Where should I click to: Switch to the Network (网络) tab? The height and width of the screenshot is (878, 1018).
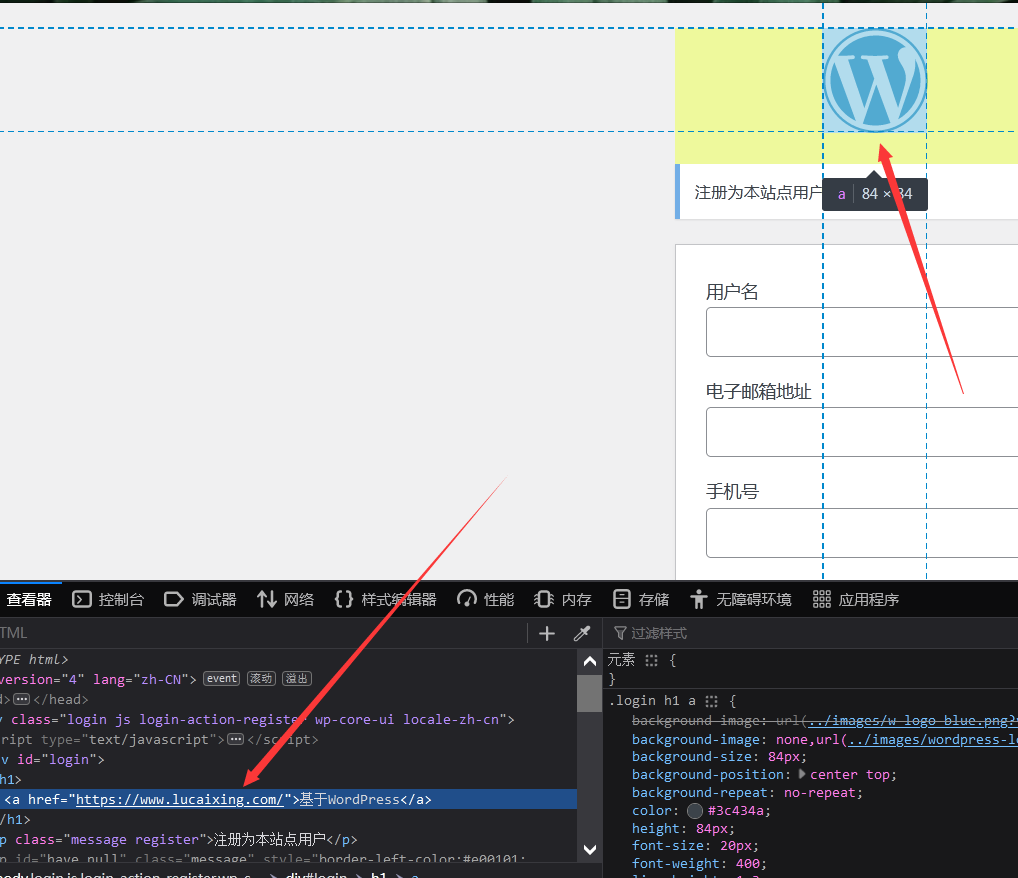click(x=286, y=599)
